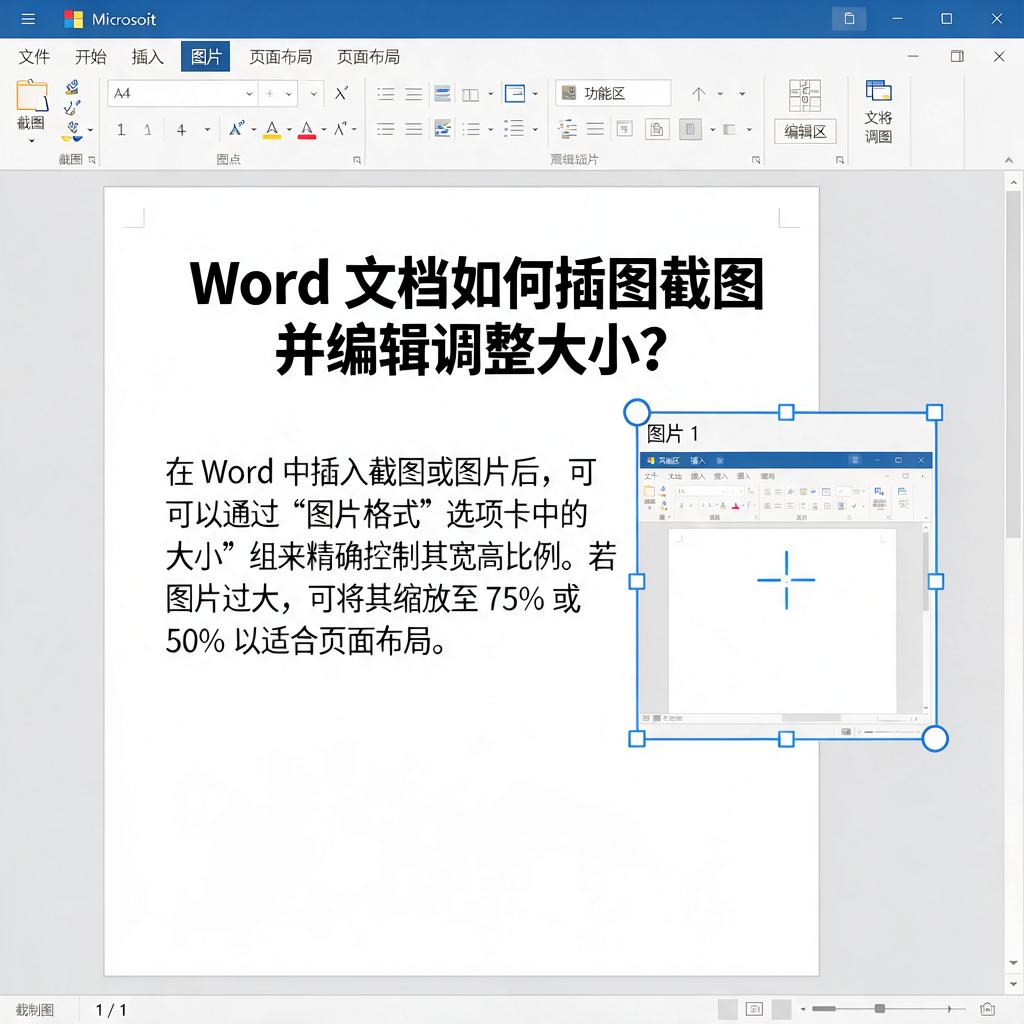
Task: Click the blue A text effects icon
Action: pos(236,129)
